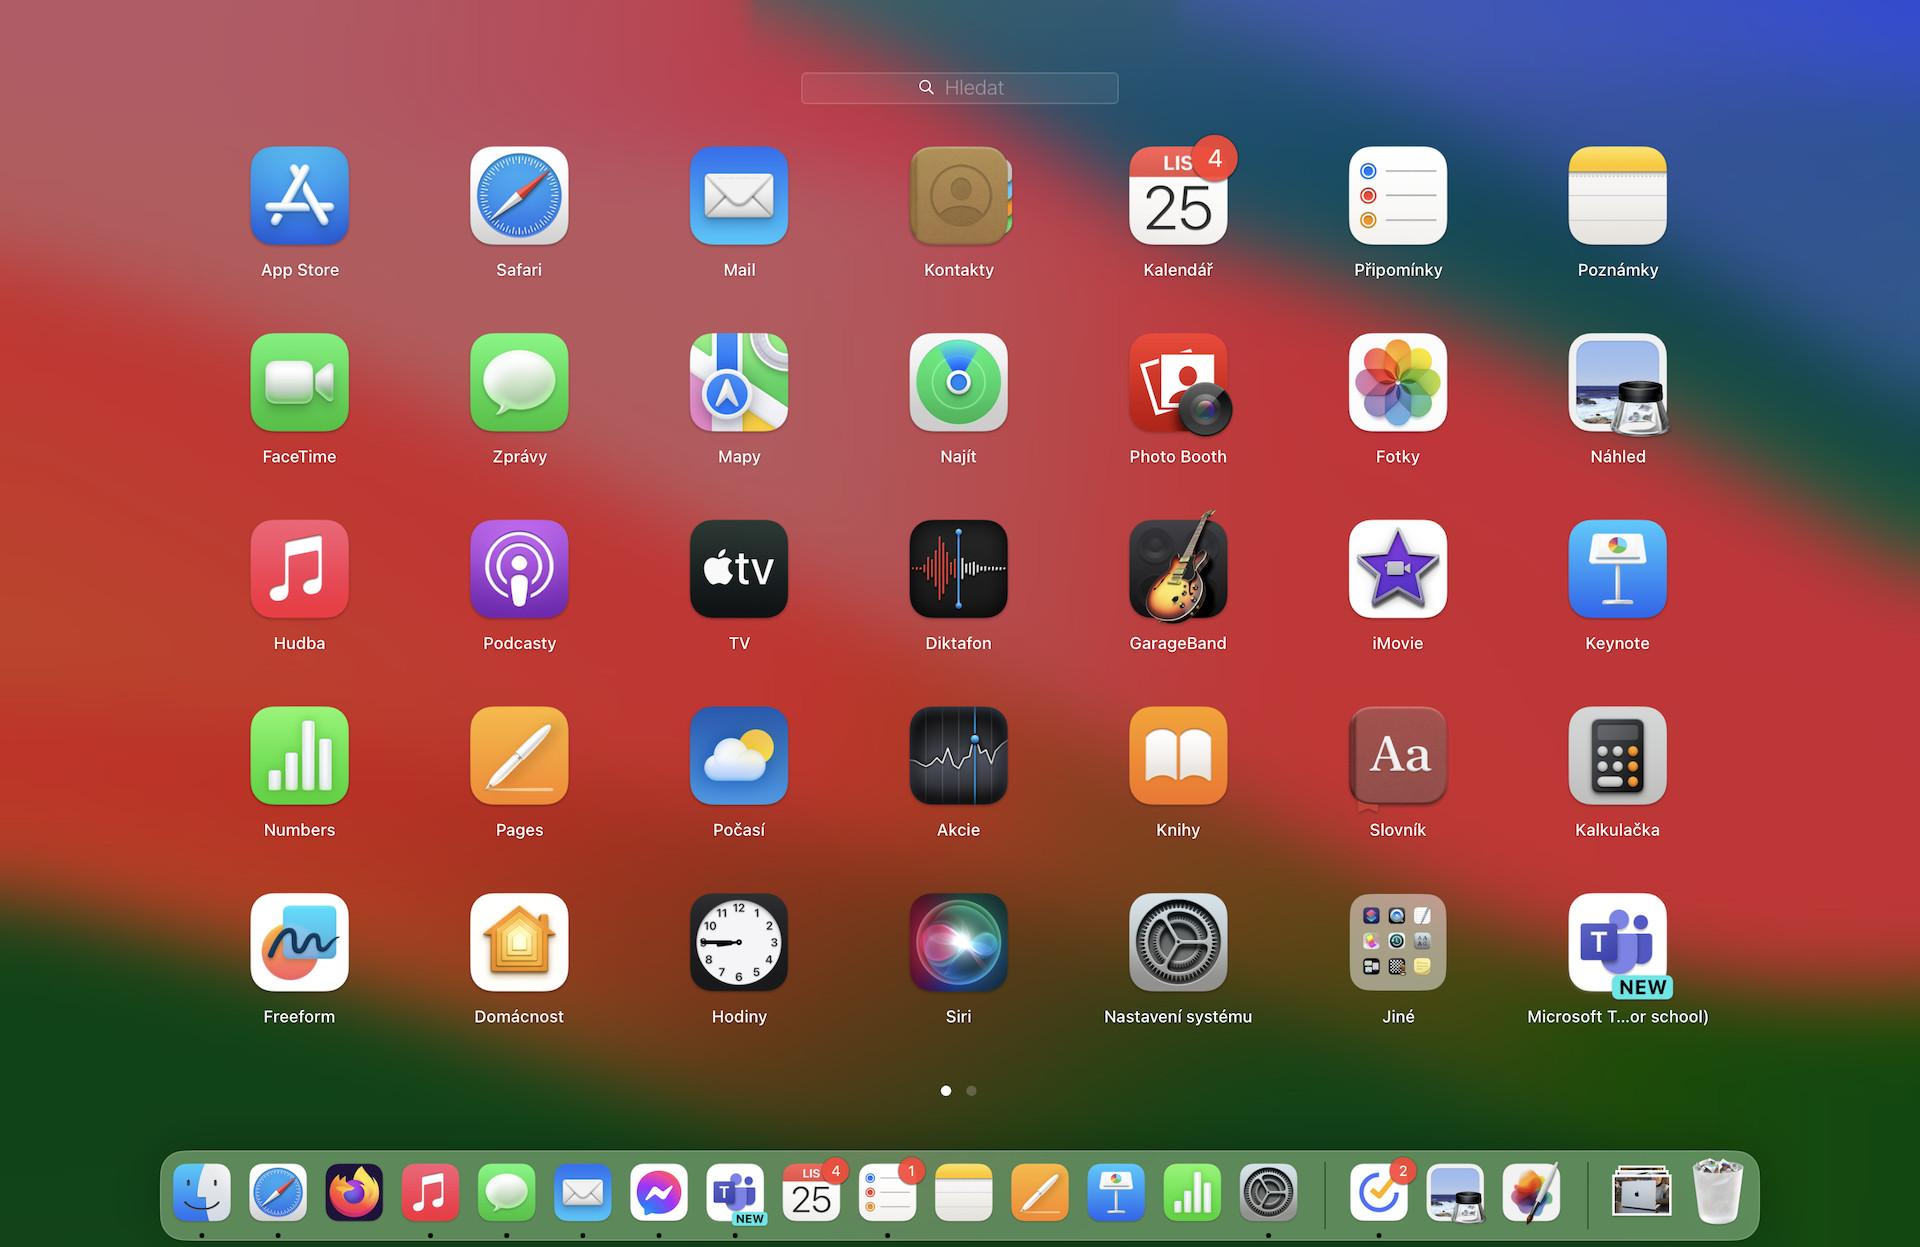Open the Trash in the Dock
1920x1247 pixels.
click(1718, 1192)
